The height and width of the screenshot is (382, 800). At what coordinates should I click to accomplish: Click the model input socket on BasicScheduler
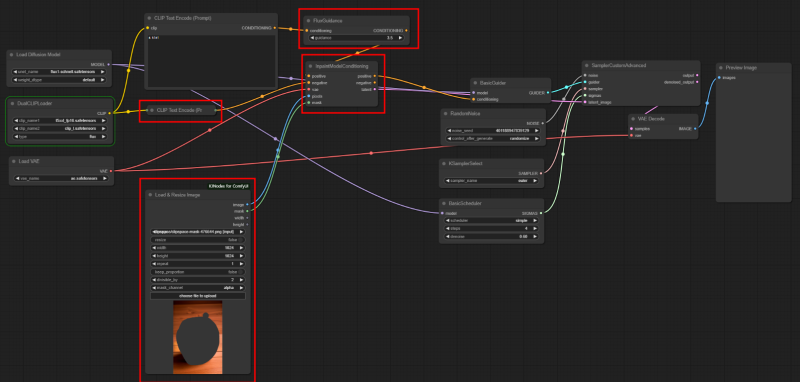point(442,213)
